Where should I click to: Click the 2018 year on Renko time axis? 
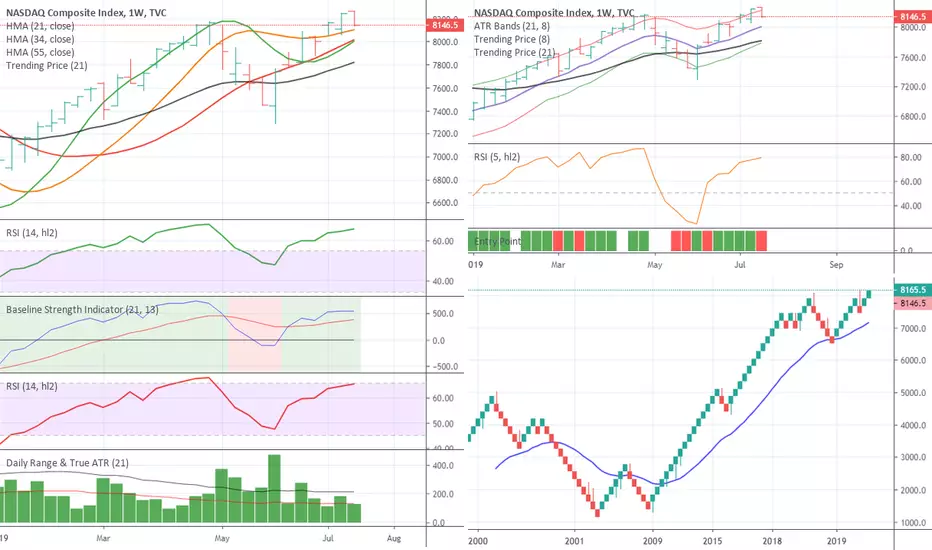click(x=772, y=541)
